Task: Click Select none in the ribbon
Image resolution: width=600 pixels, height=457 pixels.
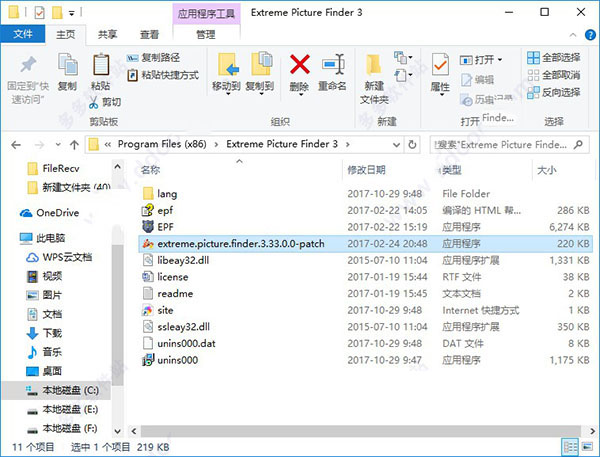Action: [x=553, y=75]
